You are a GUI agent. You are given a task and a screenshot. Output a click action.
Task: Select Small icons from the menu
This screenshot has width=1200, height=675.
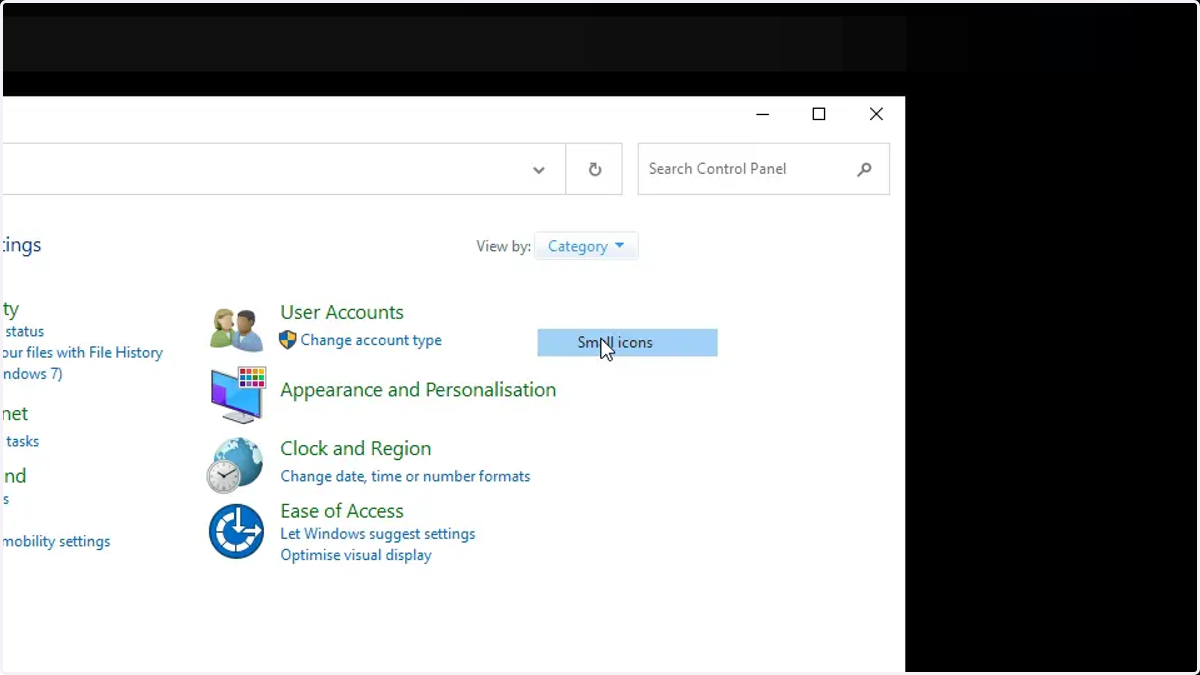click(x=627, y=342)
